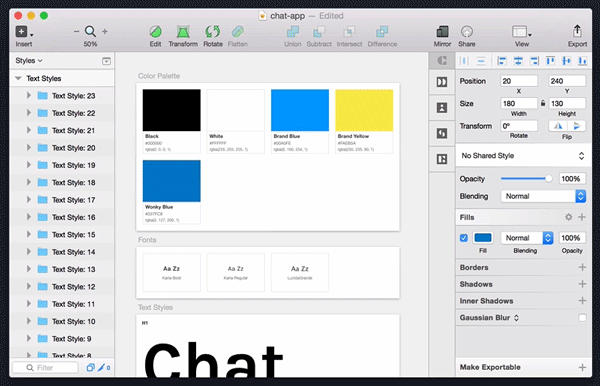Click the magnifier zoom icon

(90, 31)
